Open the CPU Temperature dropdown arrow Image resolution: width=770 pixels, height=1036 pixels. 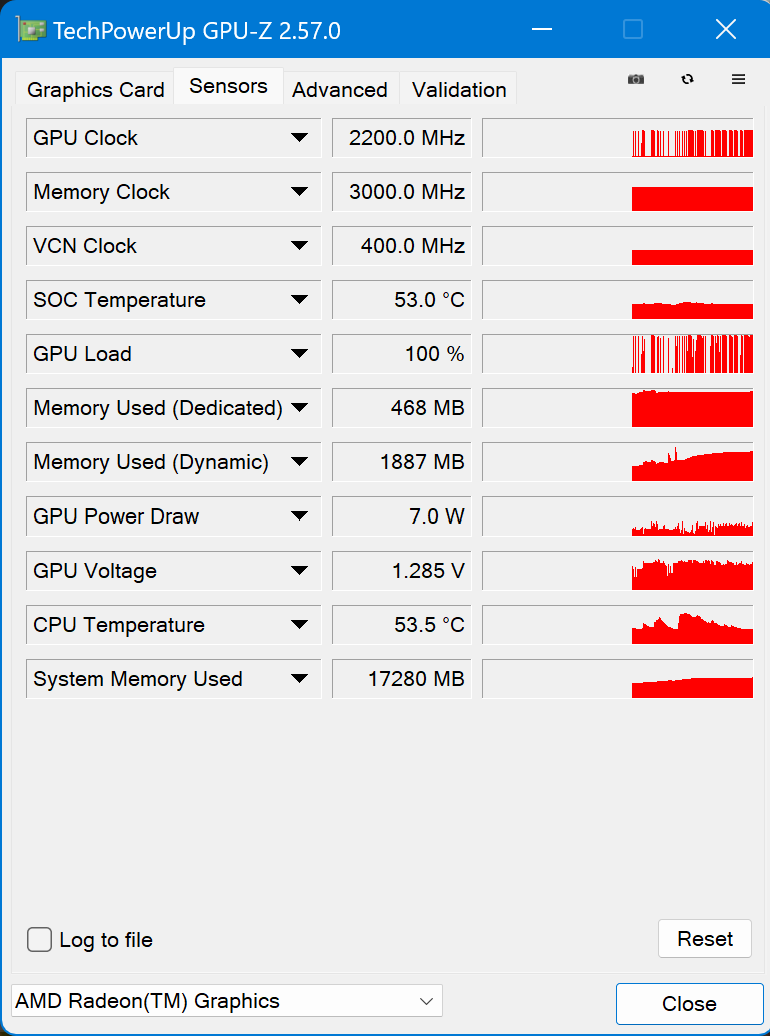tap(299, 624)
